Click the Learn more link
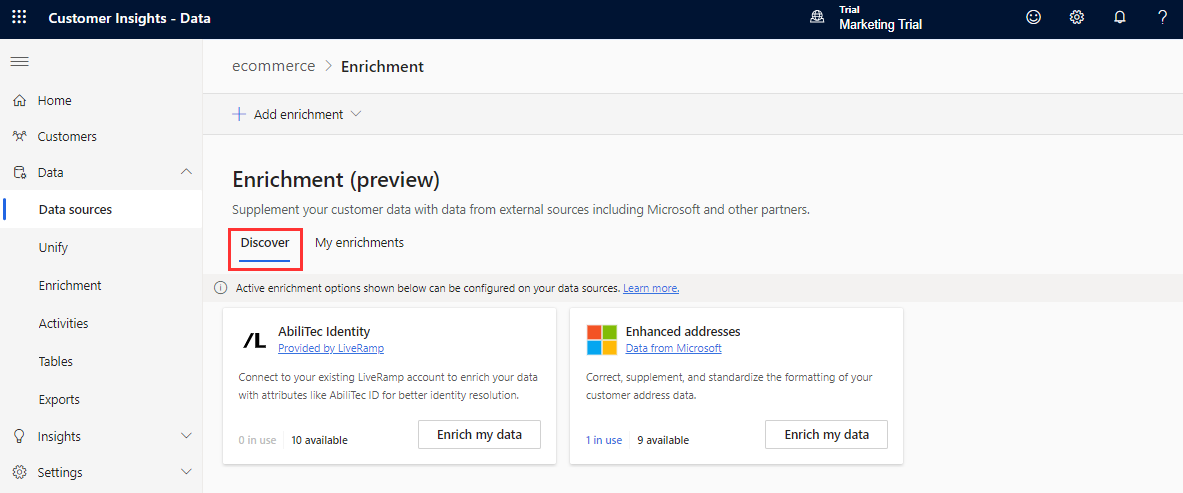The width and height of the screenshot is (1183, 493). tap(651, 288)
